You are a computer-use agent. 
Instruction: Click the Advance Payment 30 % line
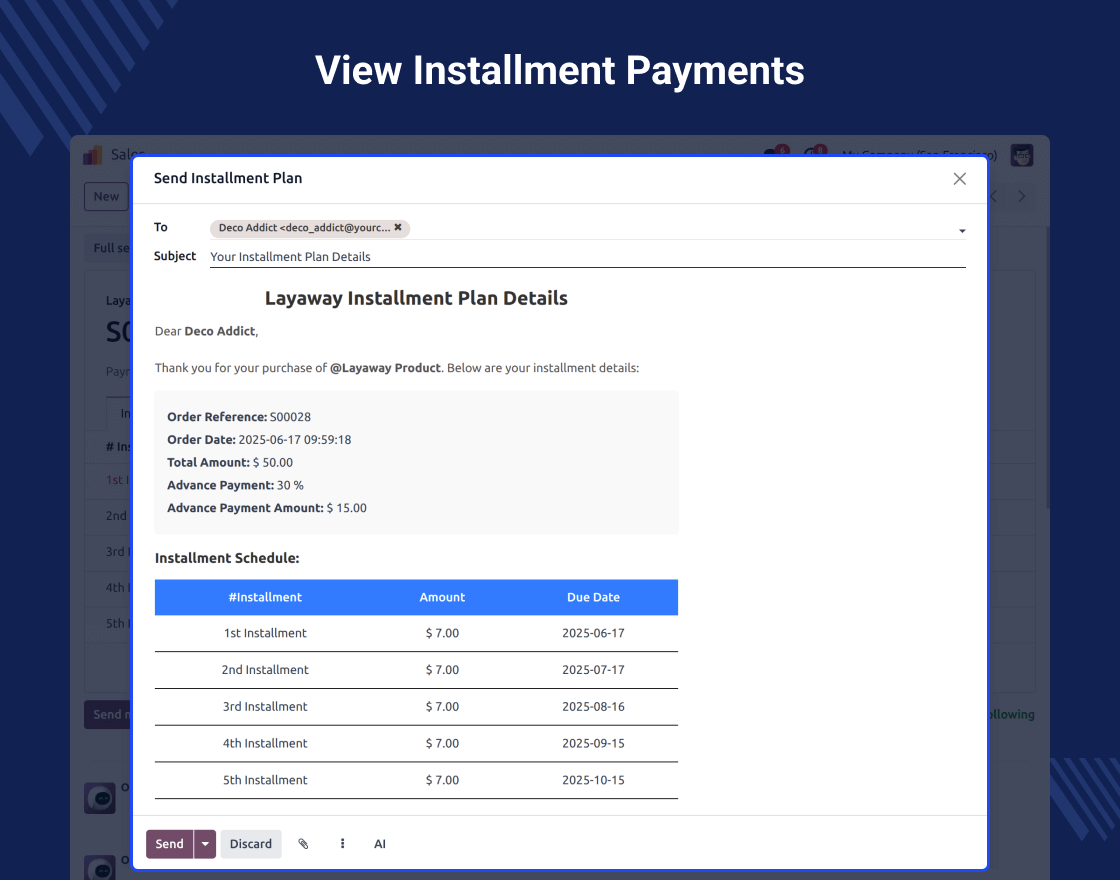[235, 485]
